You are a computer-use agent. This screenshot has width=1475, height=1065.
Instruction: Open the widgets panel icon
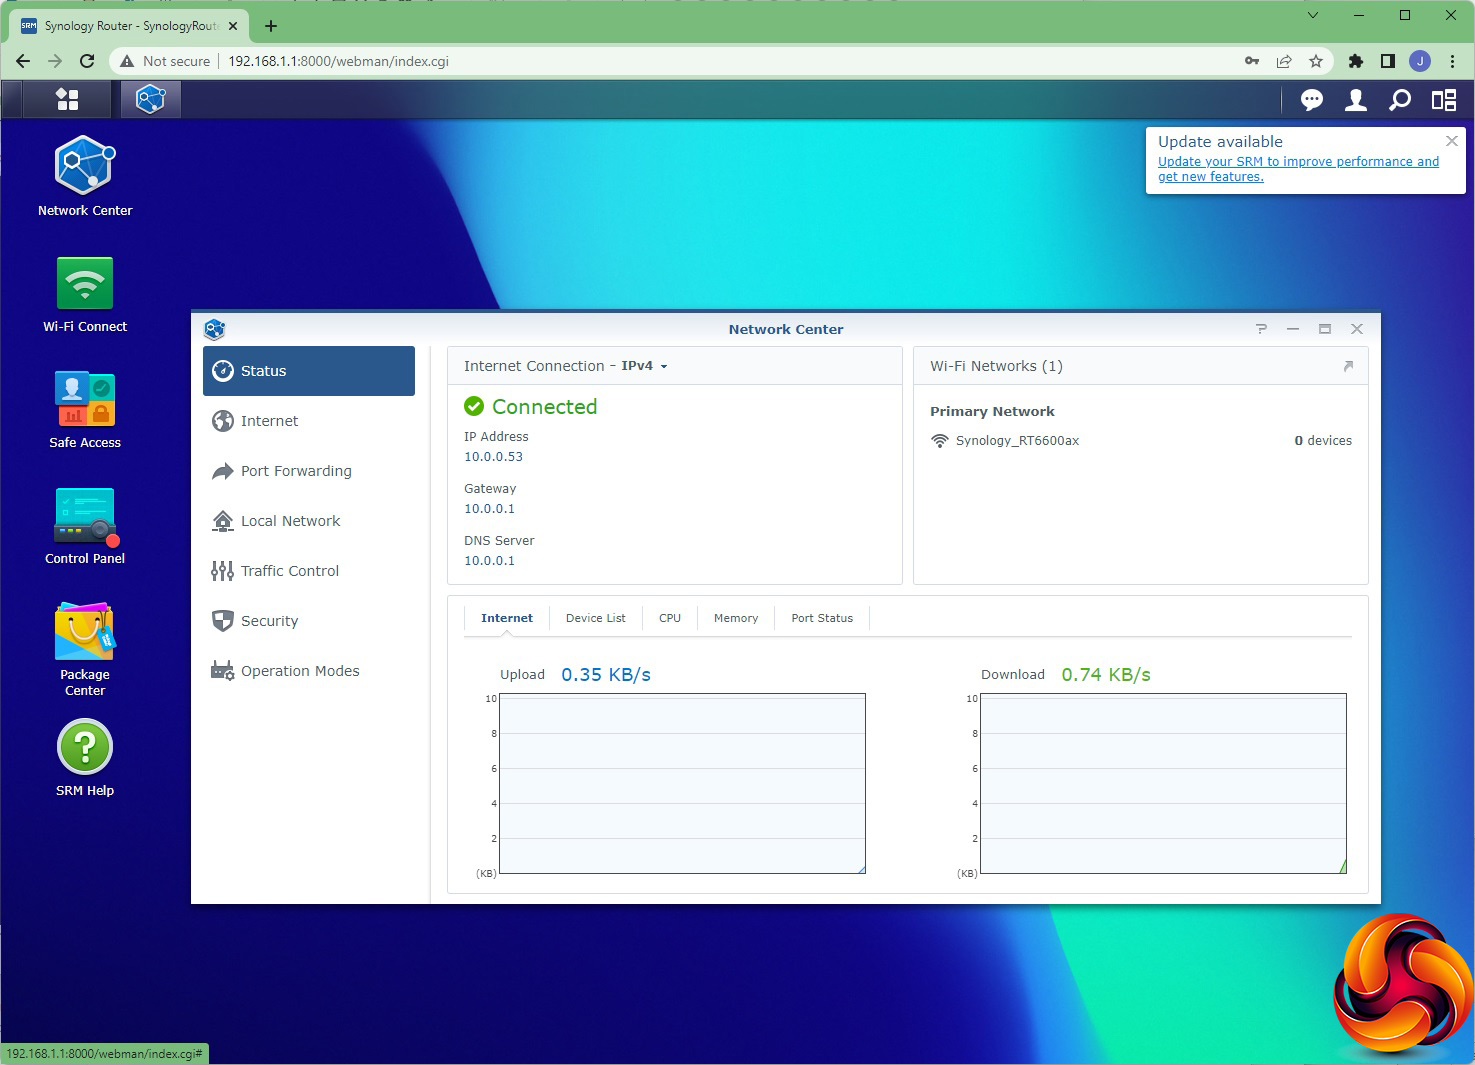(1444, 100)
